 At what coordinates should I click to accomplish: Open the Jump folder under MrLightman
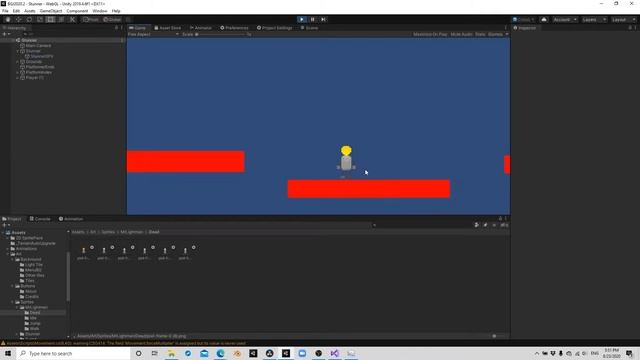[x=35, y=323]
